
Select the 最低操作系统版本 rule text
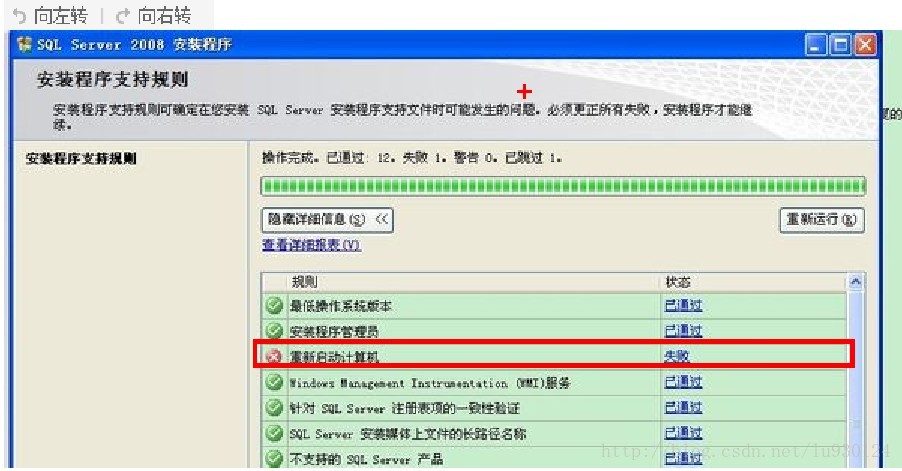340,306
